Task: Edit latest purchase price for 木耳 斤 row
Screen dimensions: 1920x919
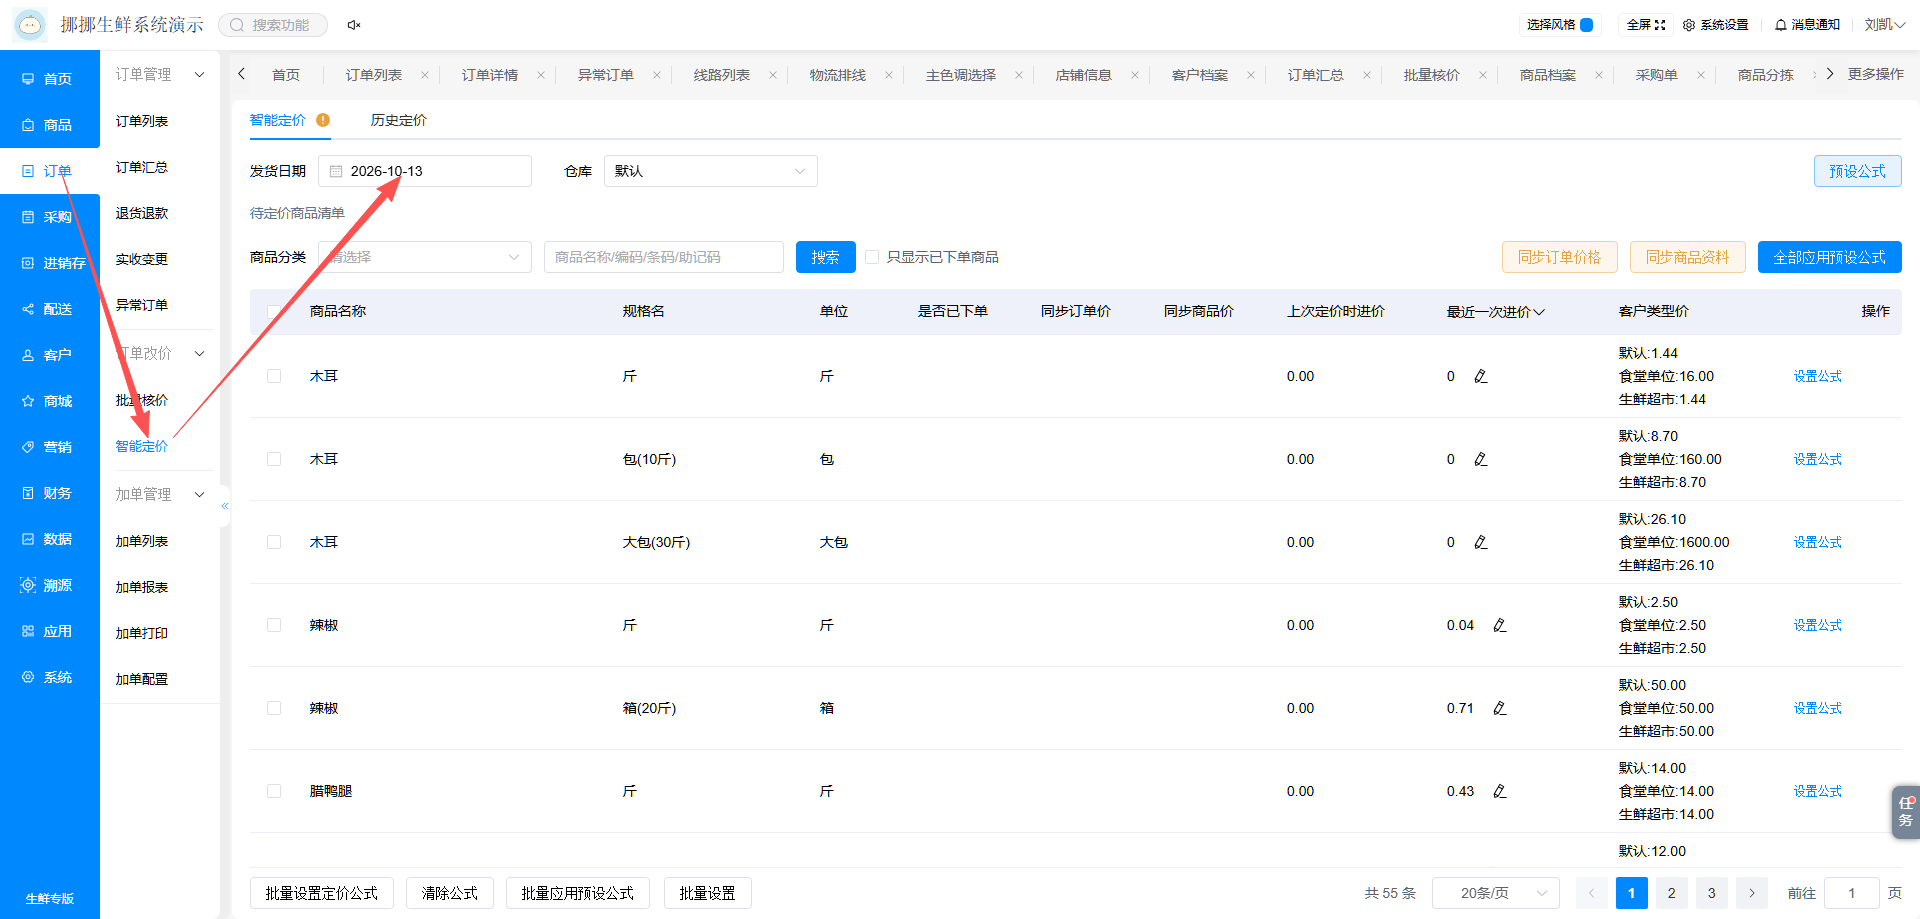Action: click(1481, 376)
